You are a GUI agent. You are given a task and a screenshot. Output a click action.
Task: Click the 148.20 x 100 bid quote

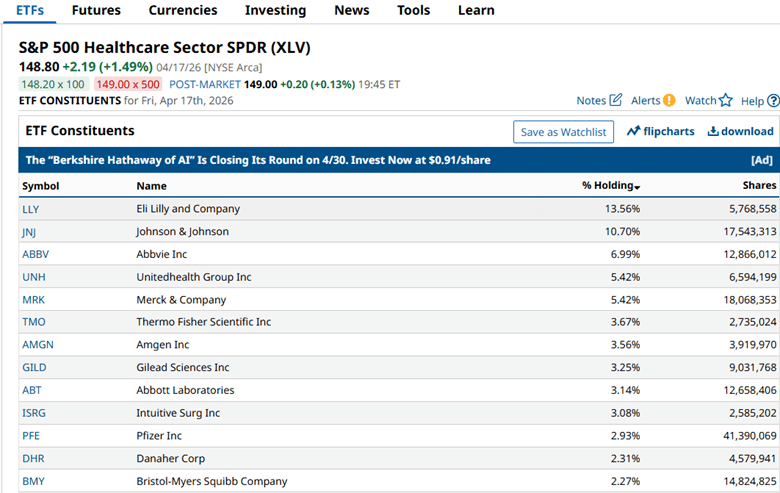point(53,85)
